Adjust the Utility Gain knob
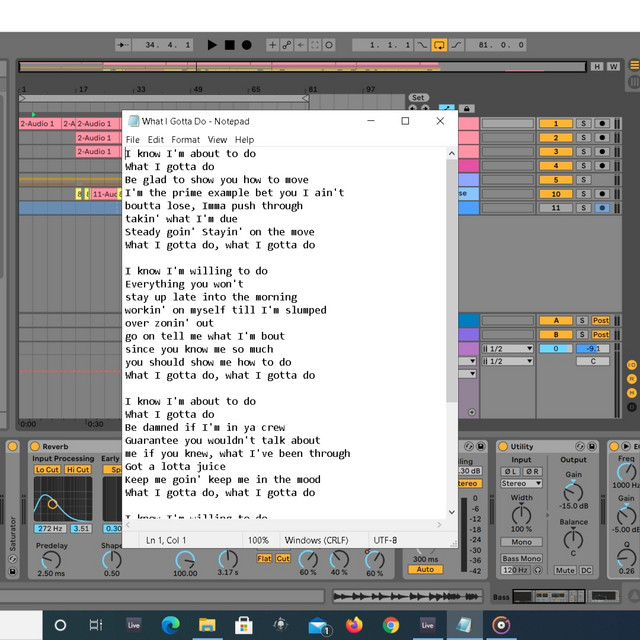 click(573, 492)
